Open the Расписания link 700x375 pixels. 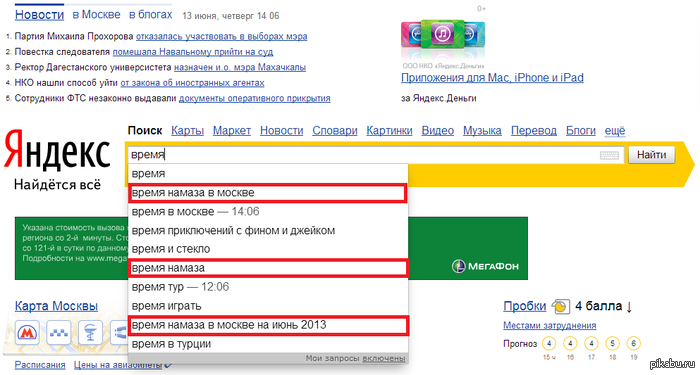pos(40,365)
